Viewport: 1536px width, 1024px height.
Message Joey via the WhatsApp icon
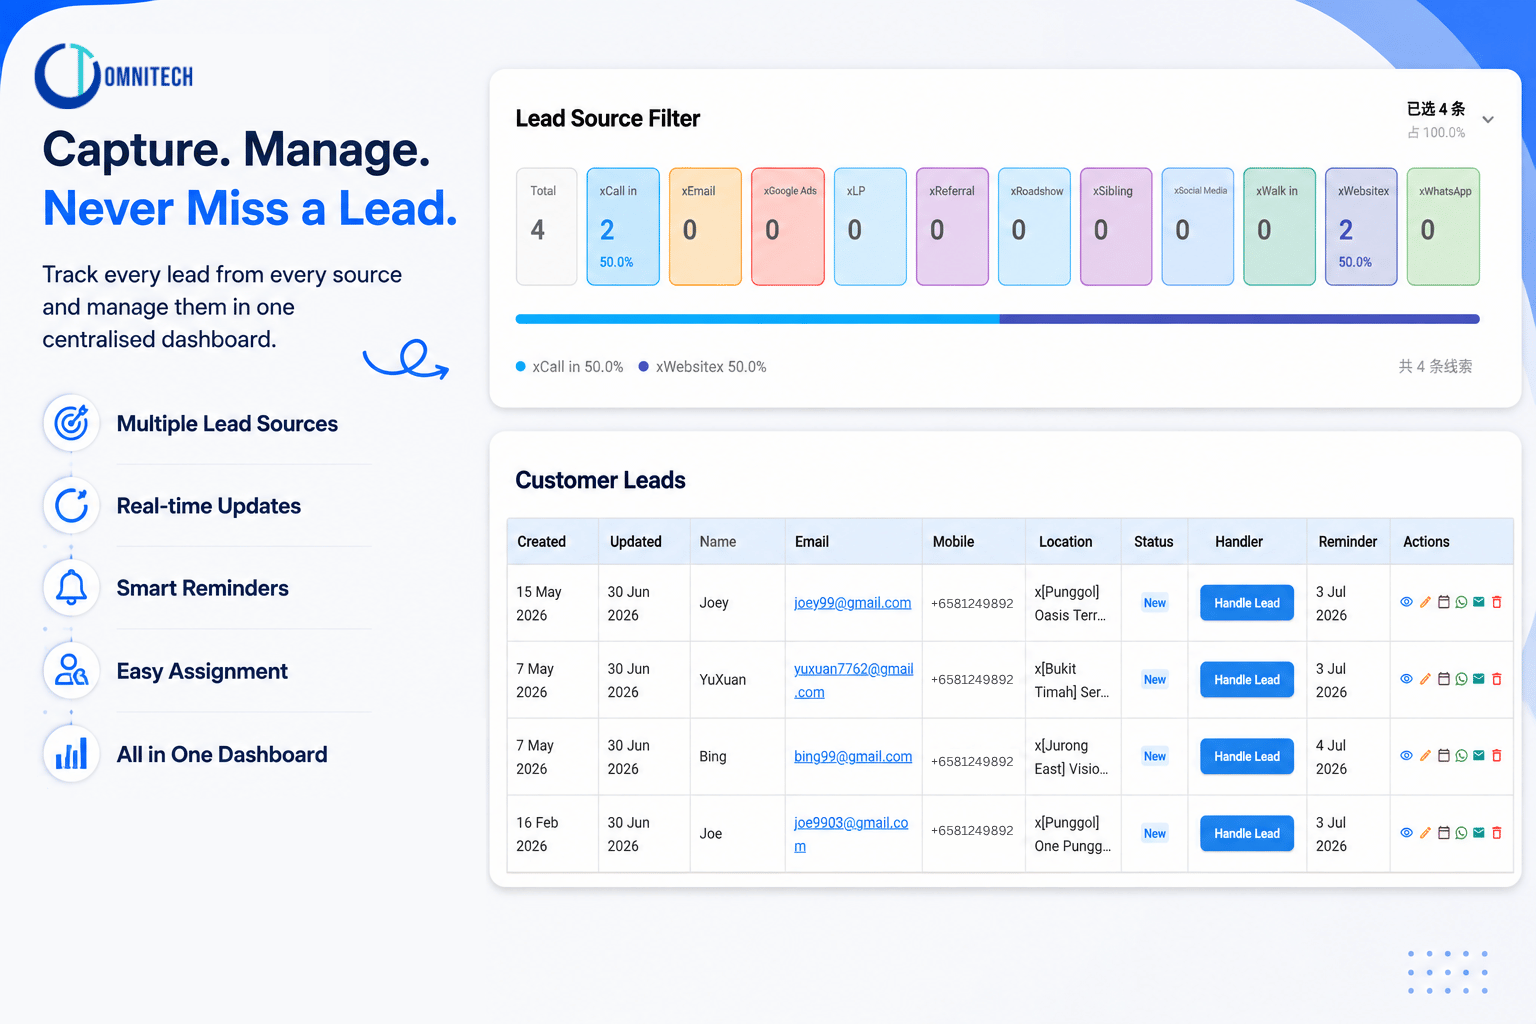pyautogui.click(x=1461, y=602)
